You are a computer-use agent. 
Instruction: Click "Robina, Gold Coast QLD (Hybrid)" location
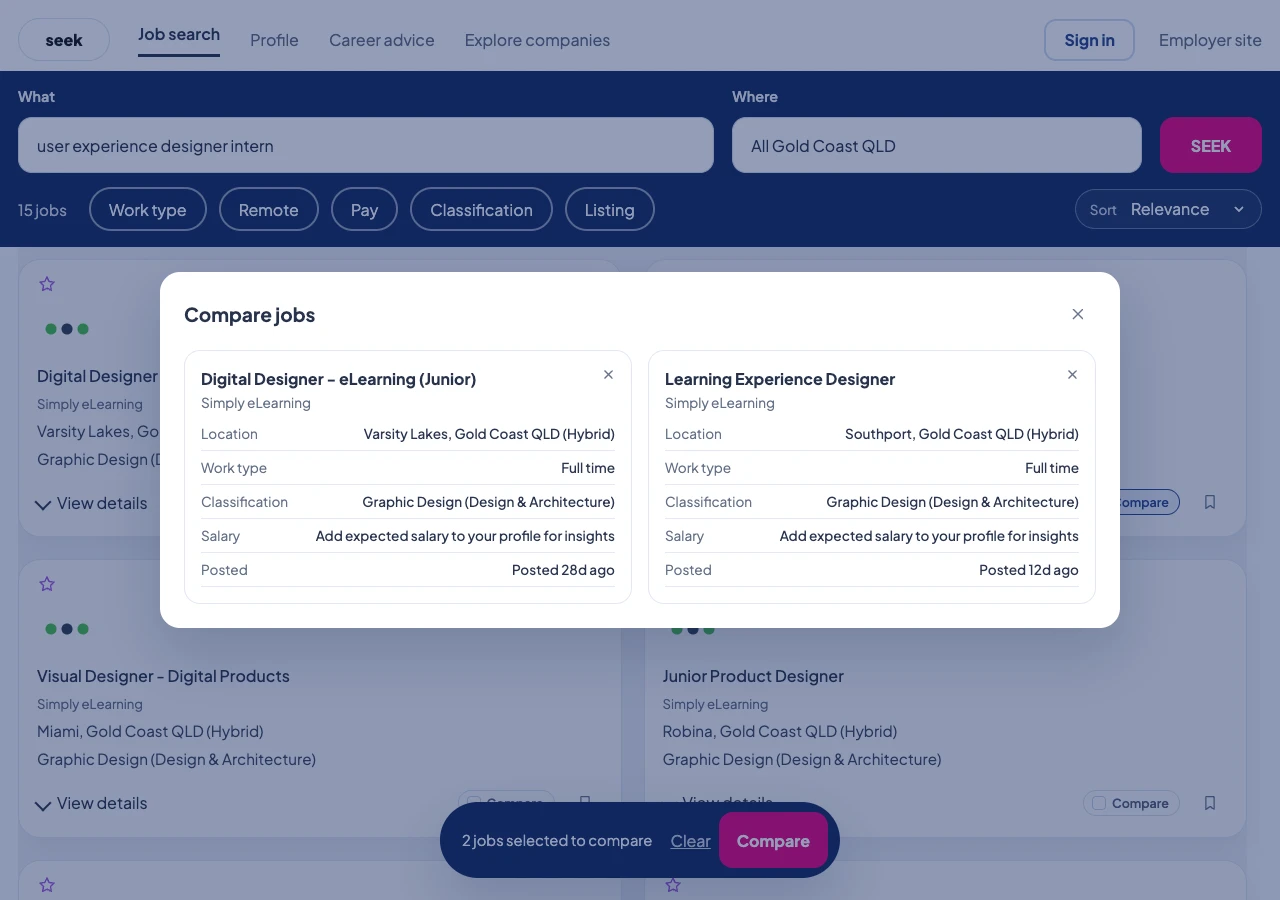pyautogui.click(x=780, y=731)
